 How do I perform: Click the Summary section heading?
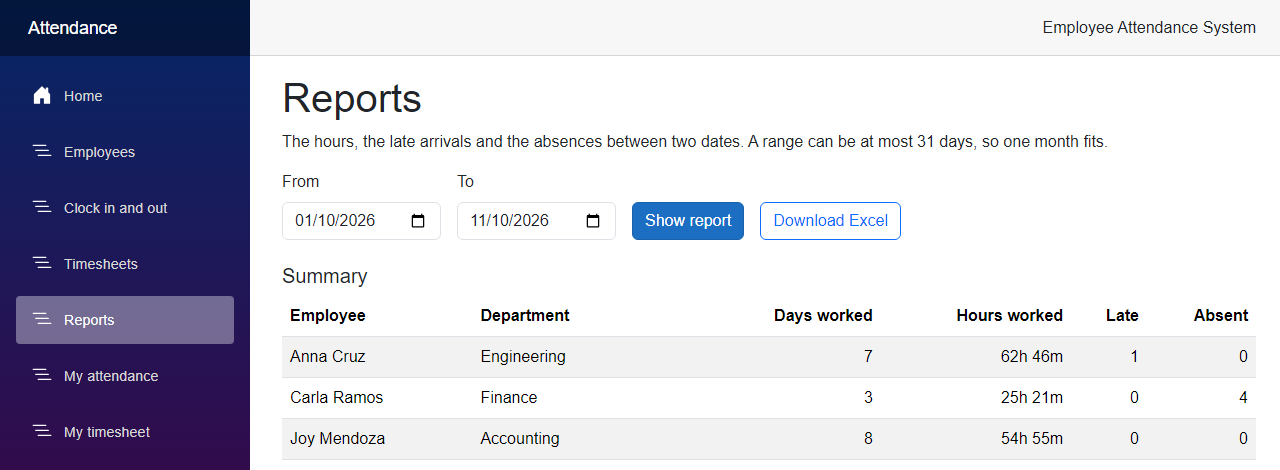[325, 276]
